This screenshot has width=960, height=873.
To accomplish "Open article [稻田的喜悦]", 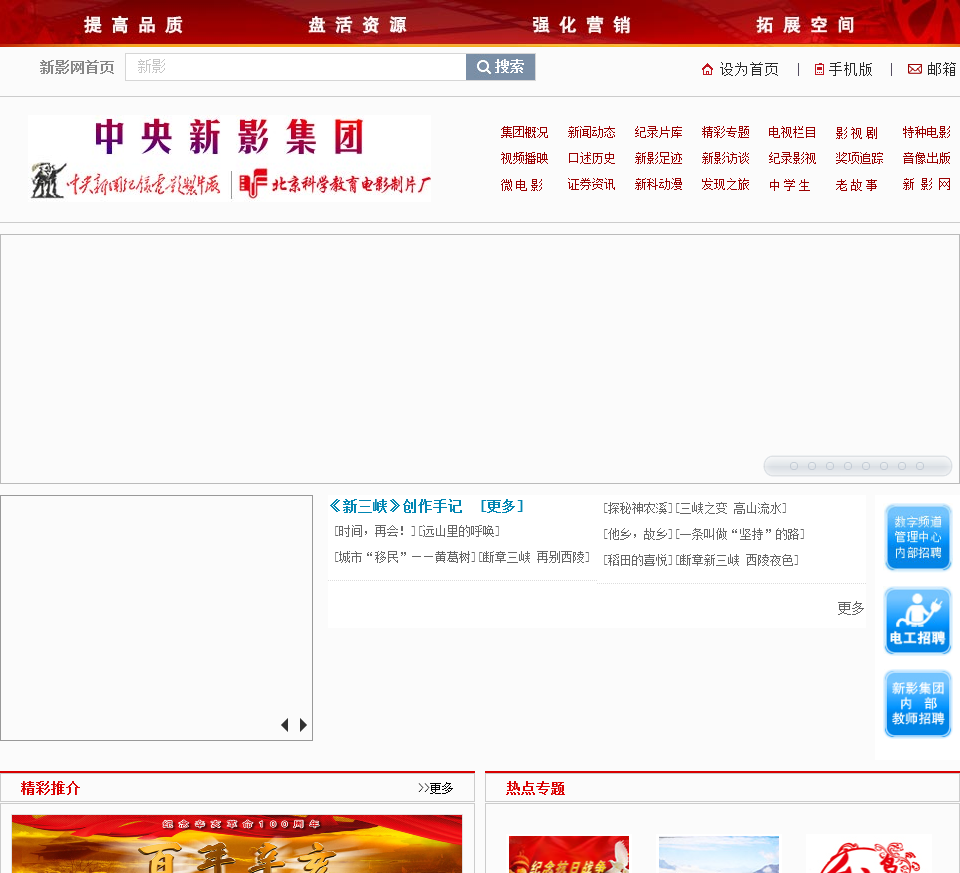I will pos(638,560).
